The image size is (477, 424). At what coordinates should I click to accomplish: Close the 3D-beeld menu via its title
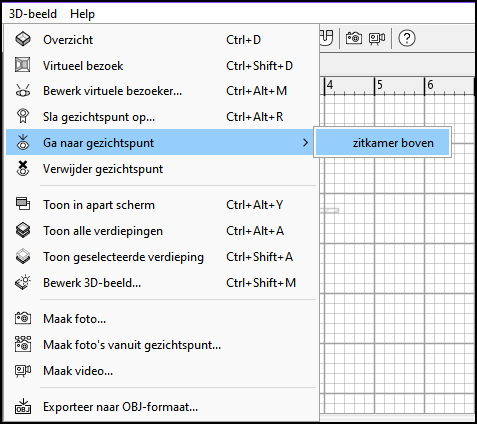tap(33, 14)
